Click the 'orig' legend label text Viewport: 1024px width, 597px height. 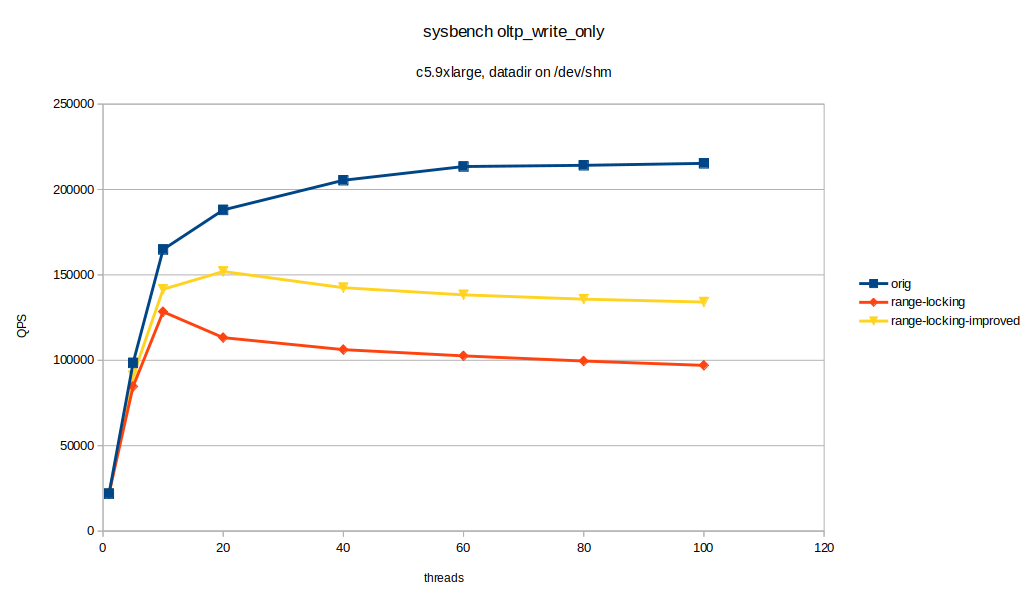click(901, 284)
